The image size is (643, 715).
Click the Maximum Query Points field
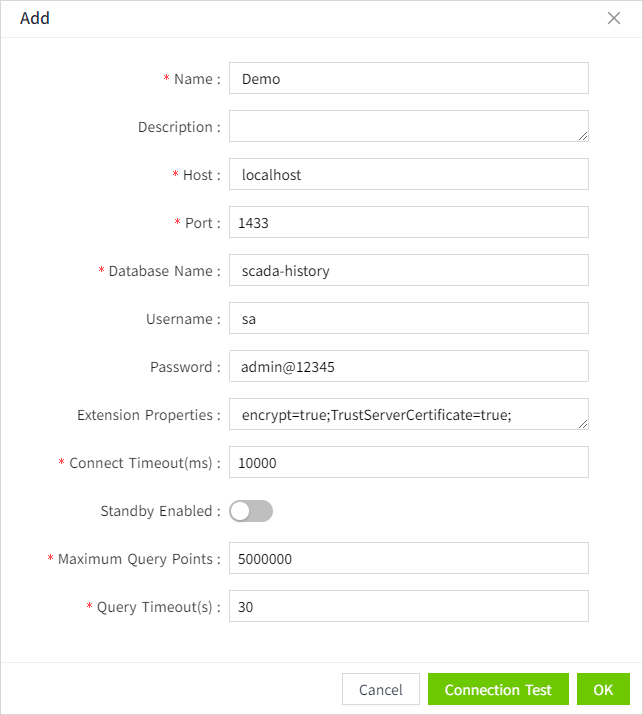(408, 559)
